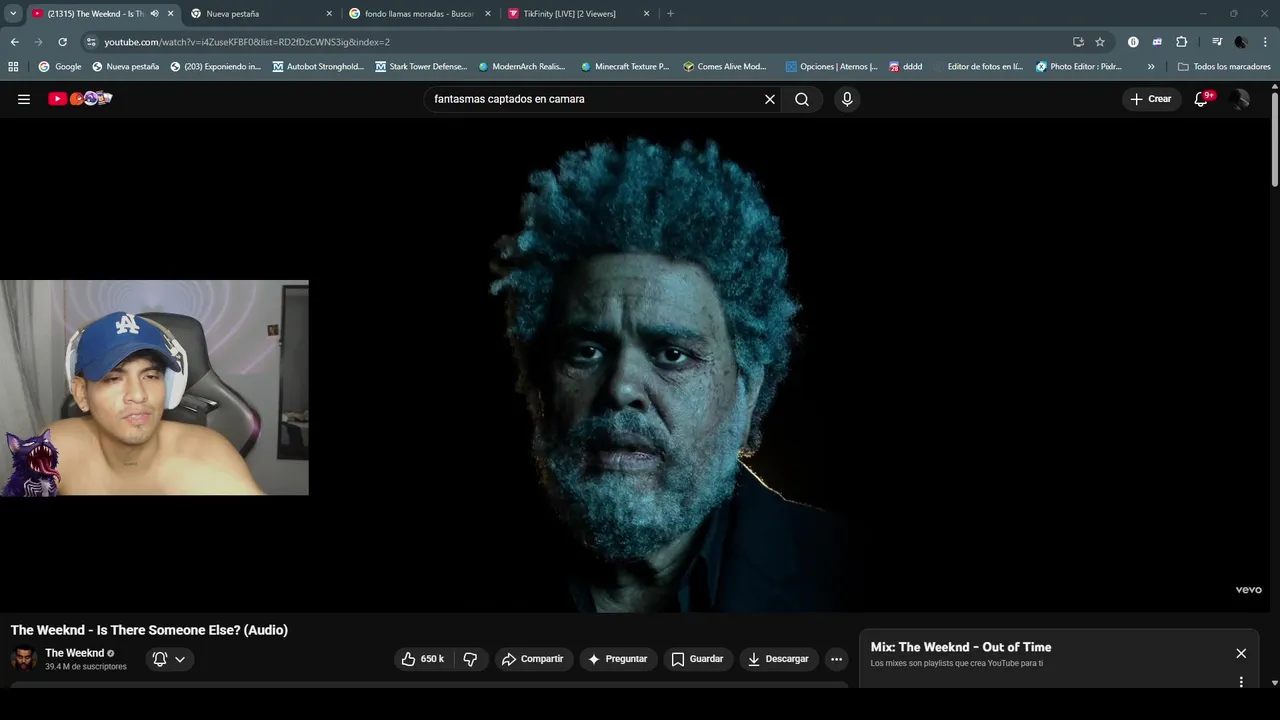Click the Preguntar button

[x=618, y=659]
